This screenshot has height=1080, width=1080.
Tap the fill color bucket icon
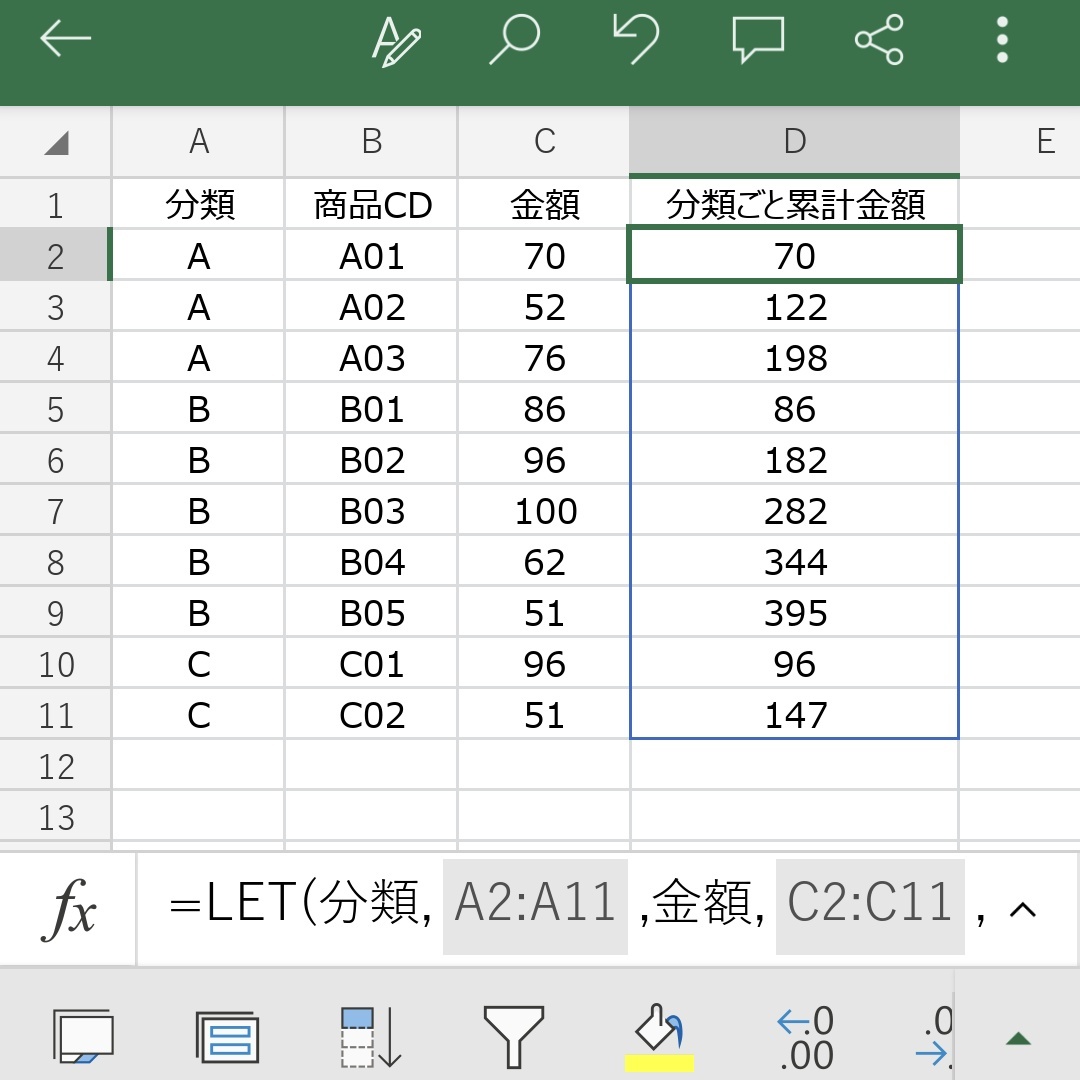pos(658,1027)
